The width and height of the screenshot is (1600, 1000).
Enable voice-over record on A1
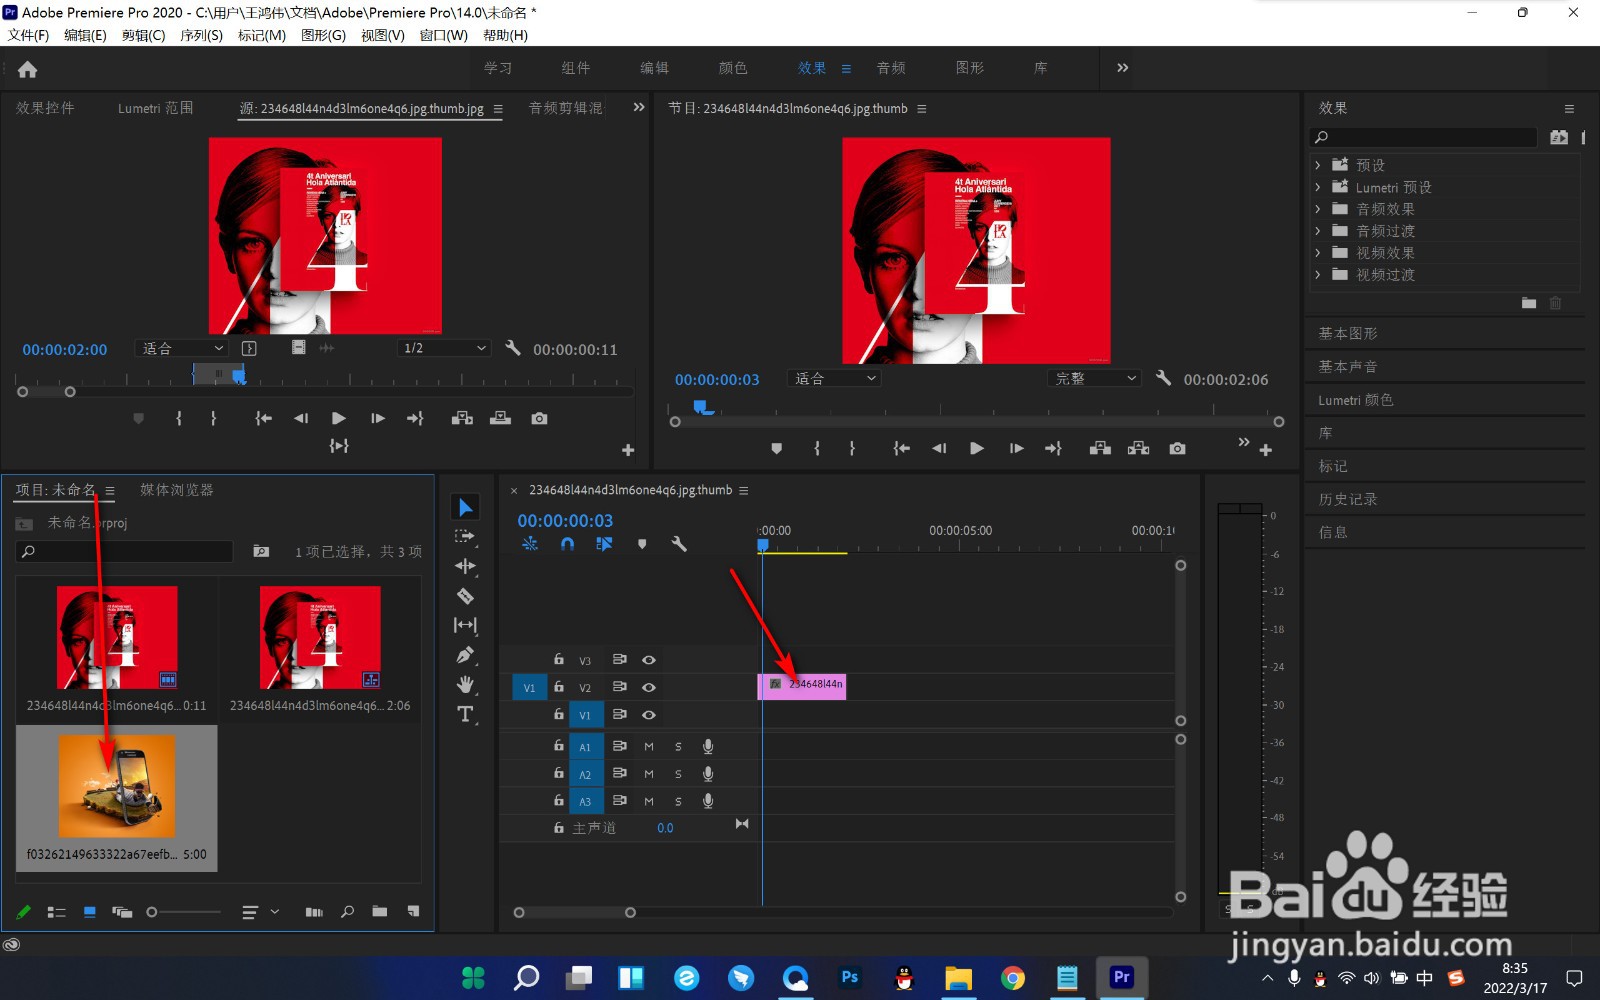[708, 746]
